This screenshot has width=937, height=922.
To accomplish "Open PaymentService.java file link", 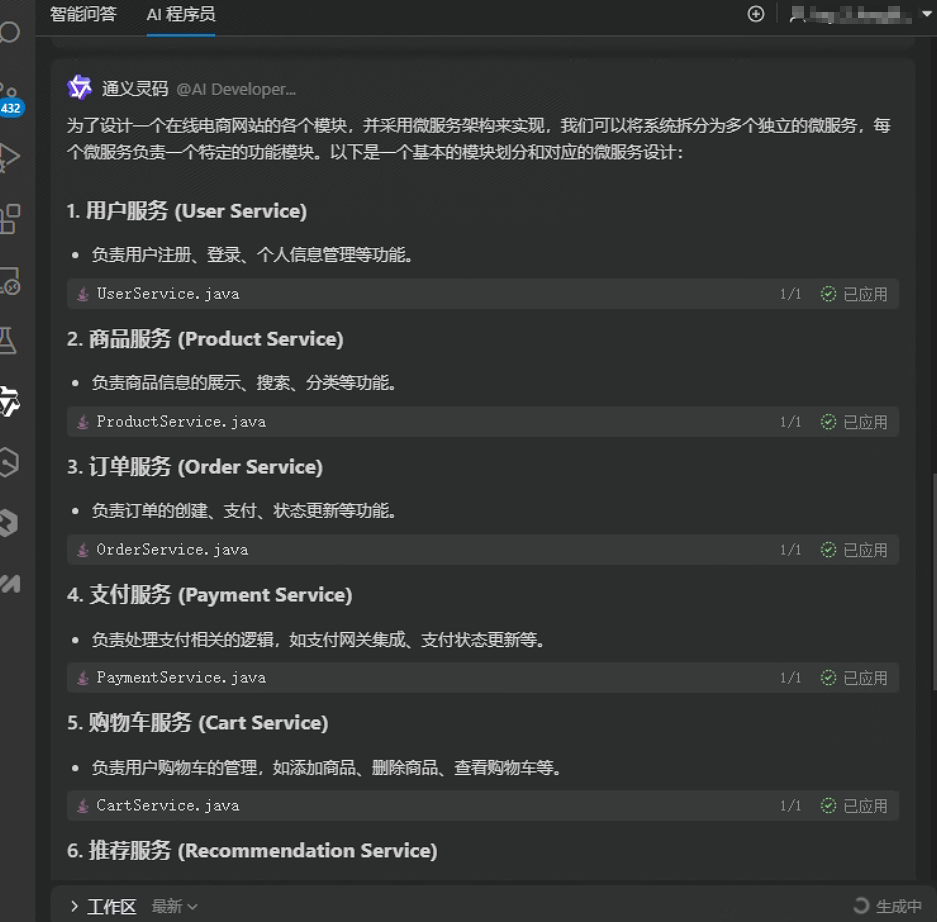I will 180,677.
